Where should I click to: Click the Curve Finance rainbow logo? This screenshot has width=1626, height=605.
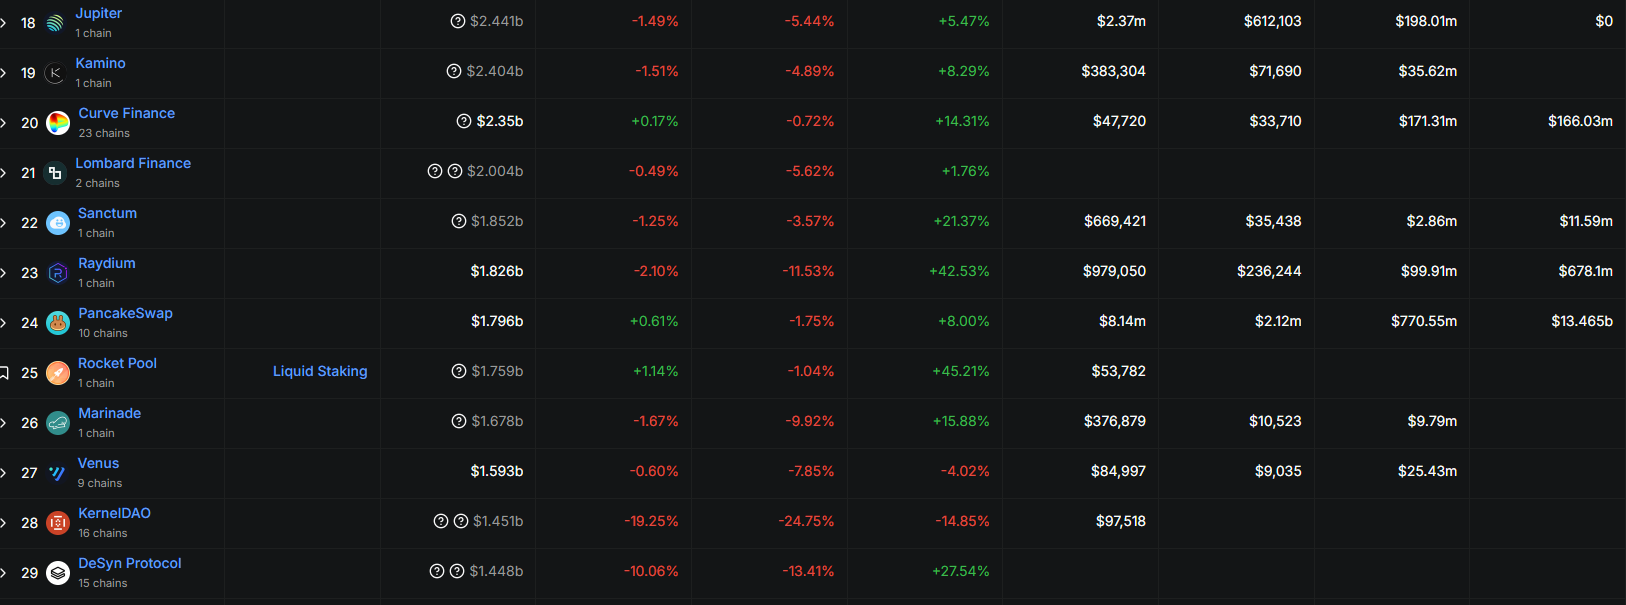pos(58,123)
